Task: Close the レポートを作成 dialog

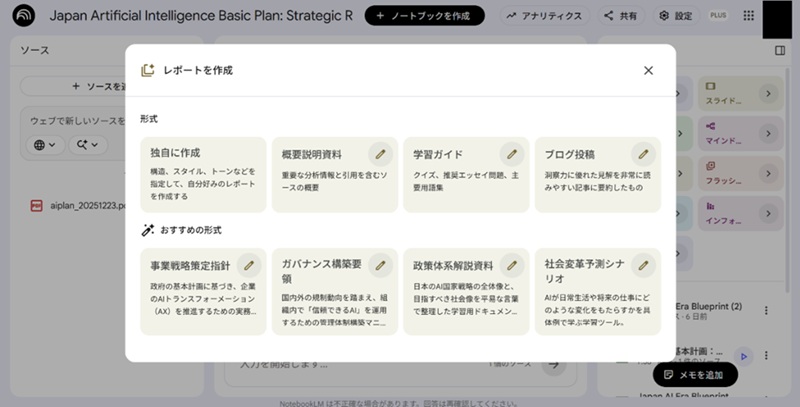Action: [648, 70]
